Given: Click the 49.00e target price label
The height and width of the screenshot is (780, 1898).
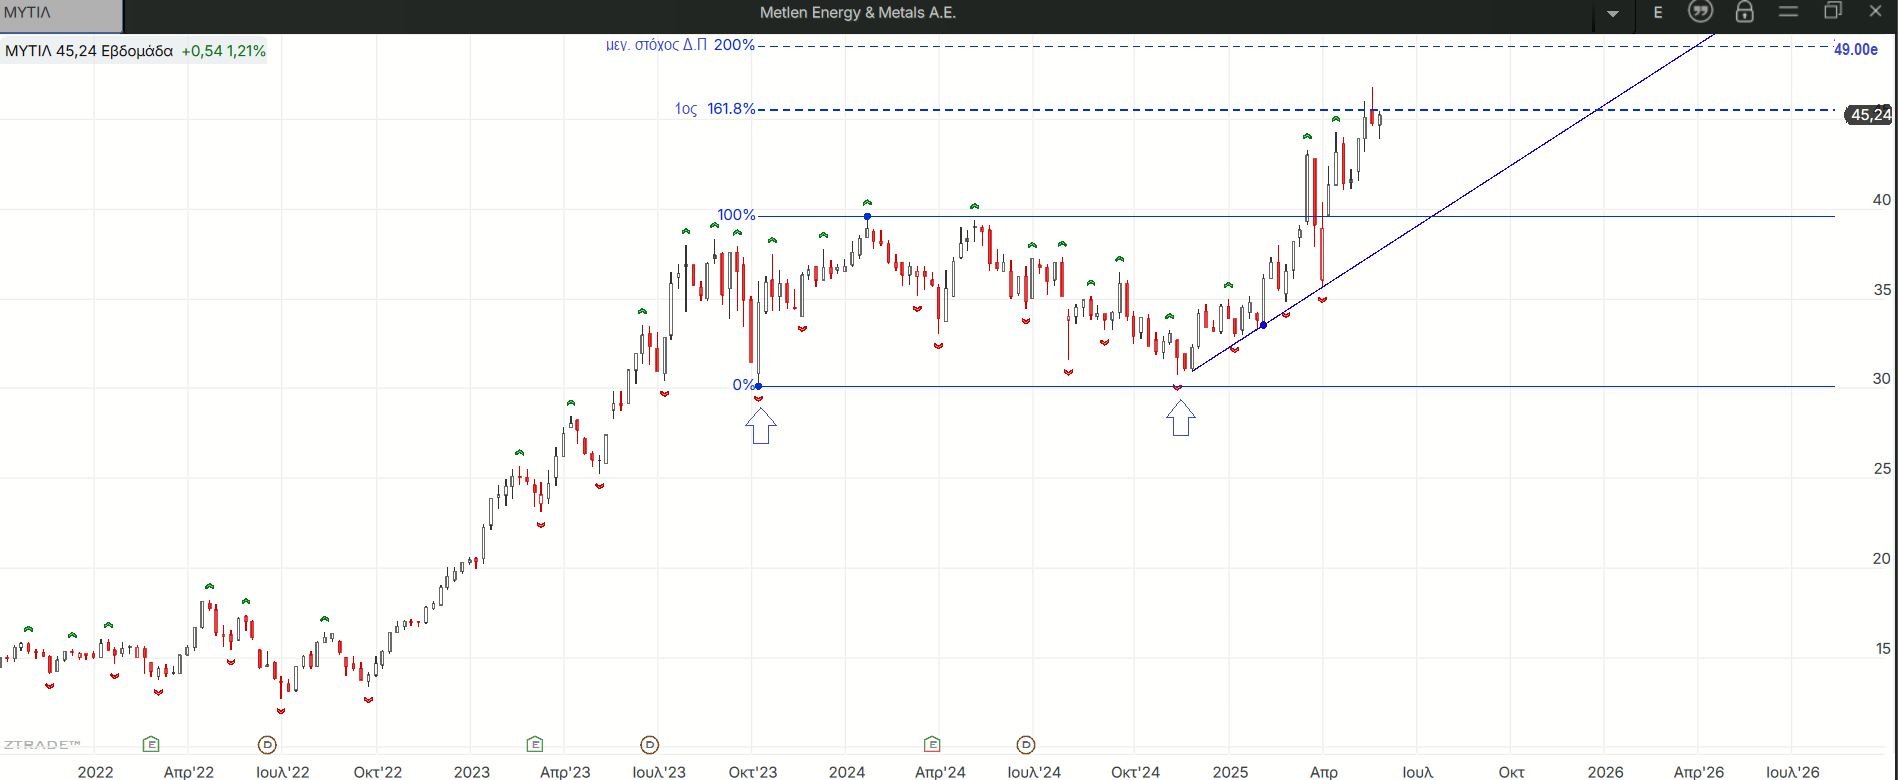Looking at the screenshot, I should (x=1856, y=49).
